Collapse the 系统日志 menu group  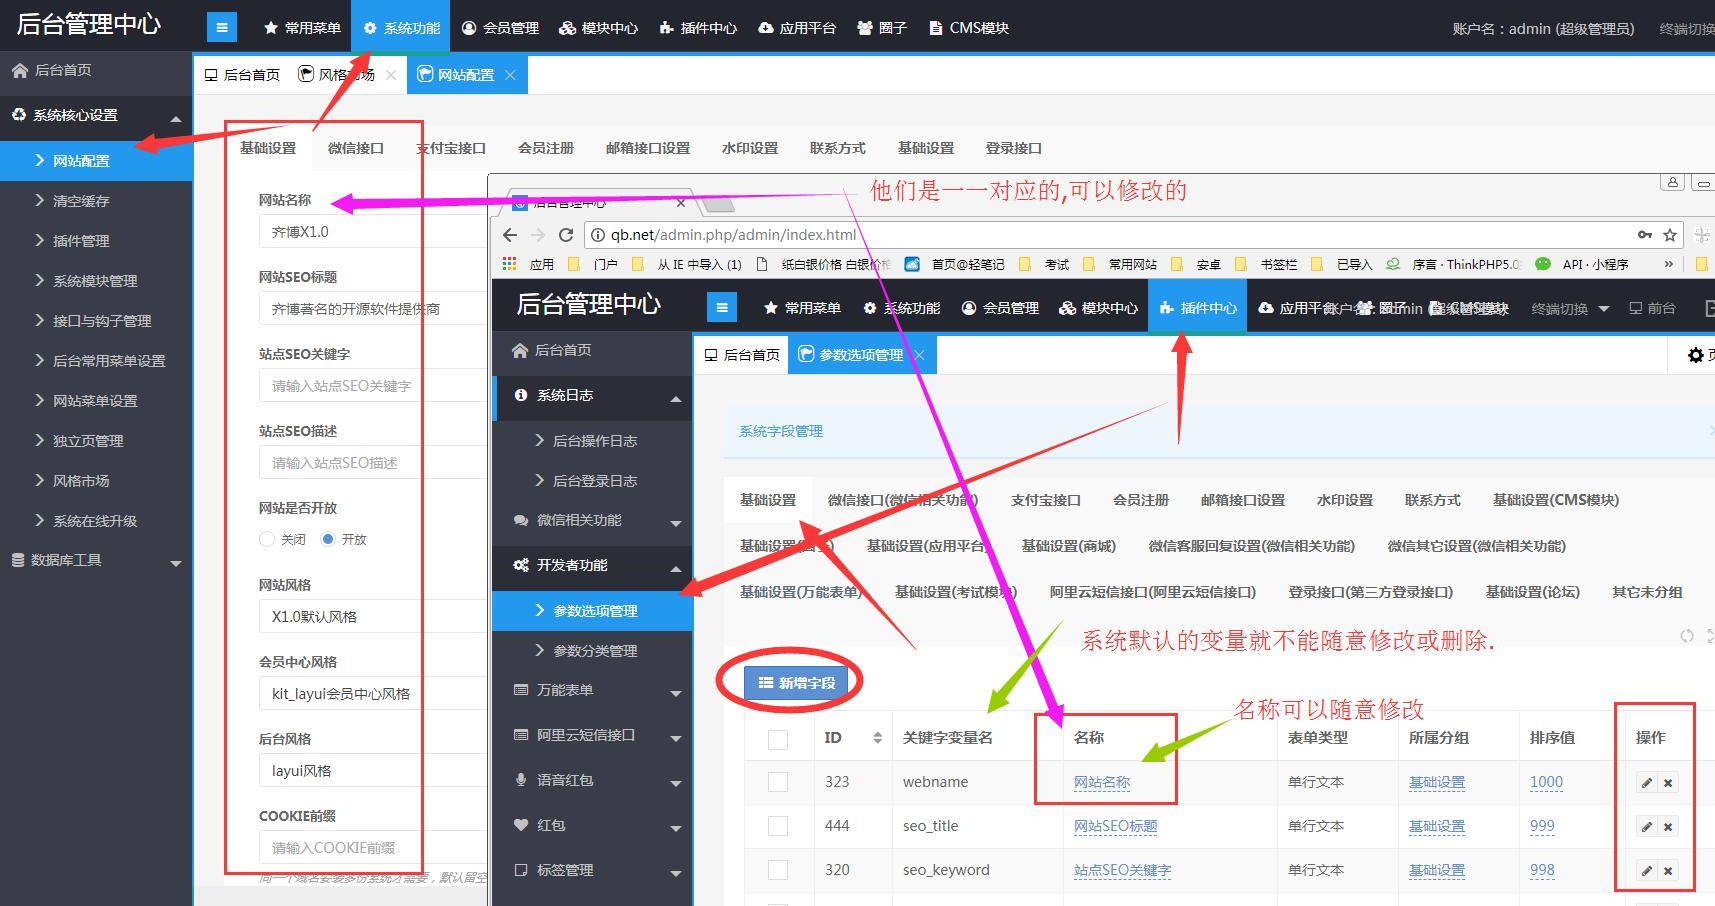(675, 397)
